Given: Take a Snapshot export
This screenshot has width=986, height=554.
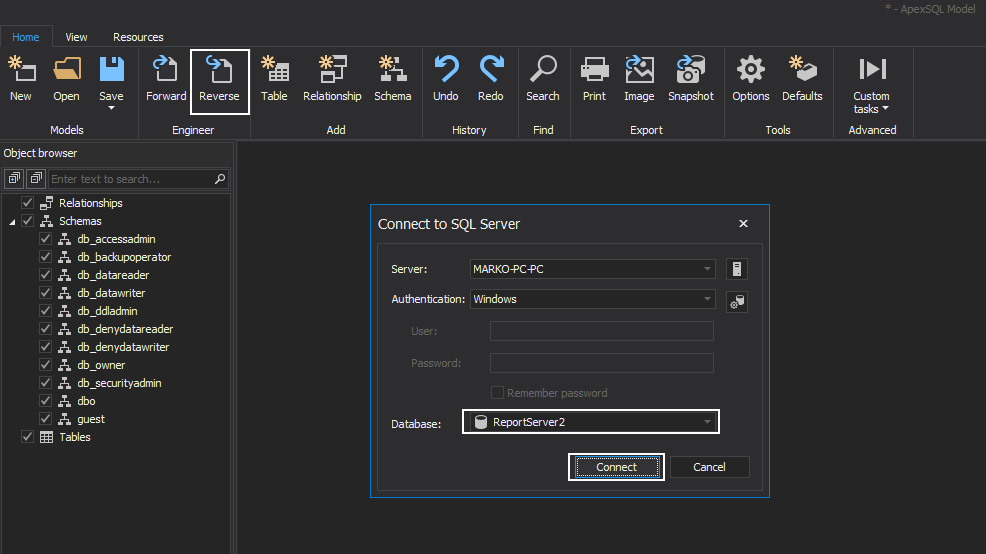Looking at the screenshot, I should click(690, 79).
